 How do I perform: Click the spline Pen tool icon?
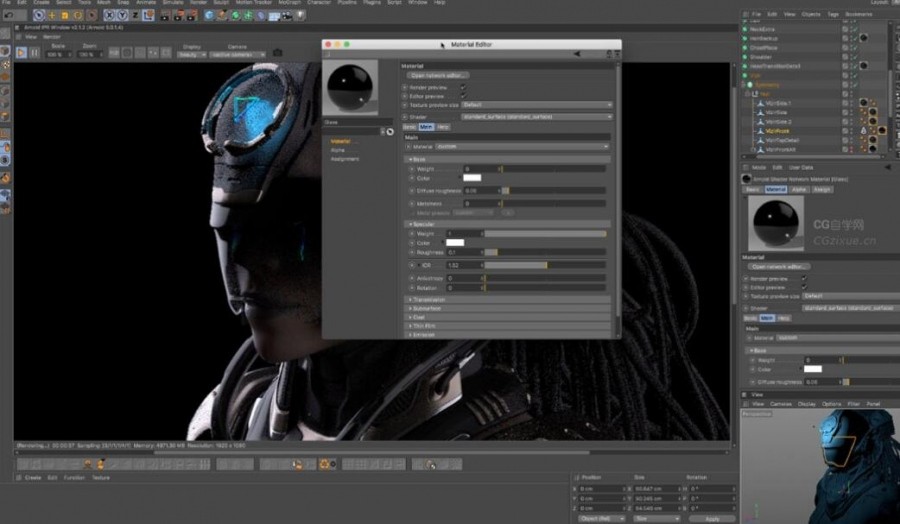click(222, 15)
